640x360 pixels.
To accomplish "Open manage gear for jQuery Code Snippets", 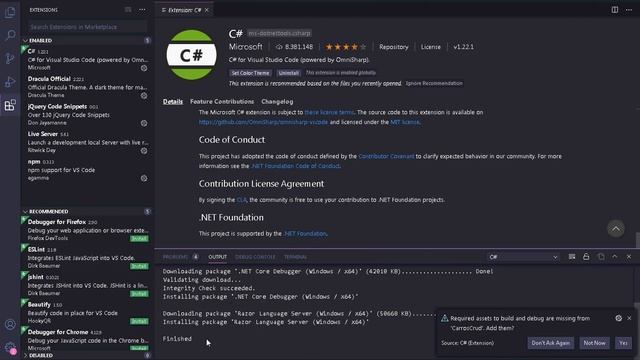I will pyautogui.click(x=144, y=123).
